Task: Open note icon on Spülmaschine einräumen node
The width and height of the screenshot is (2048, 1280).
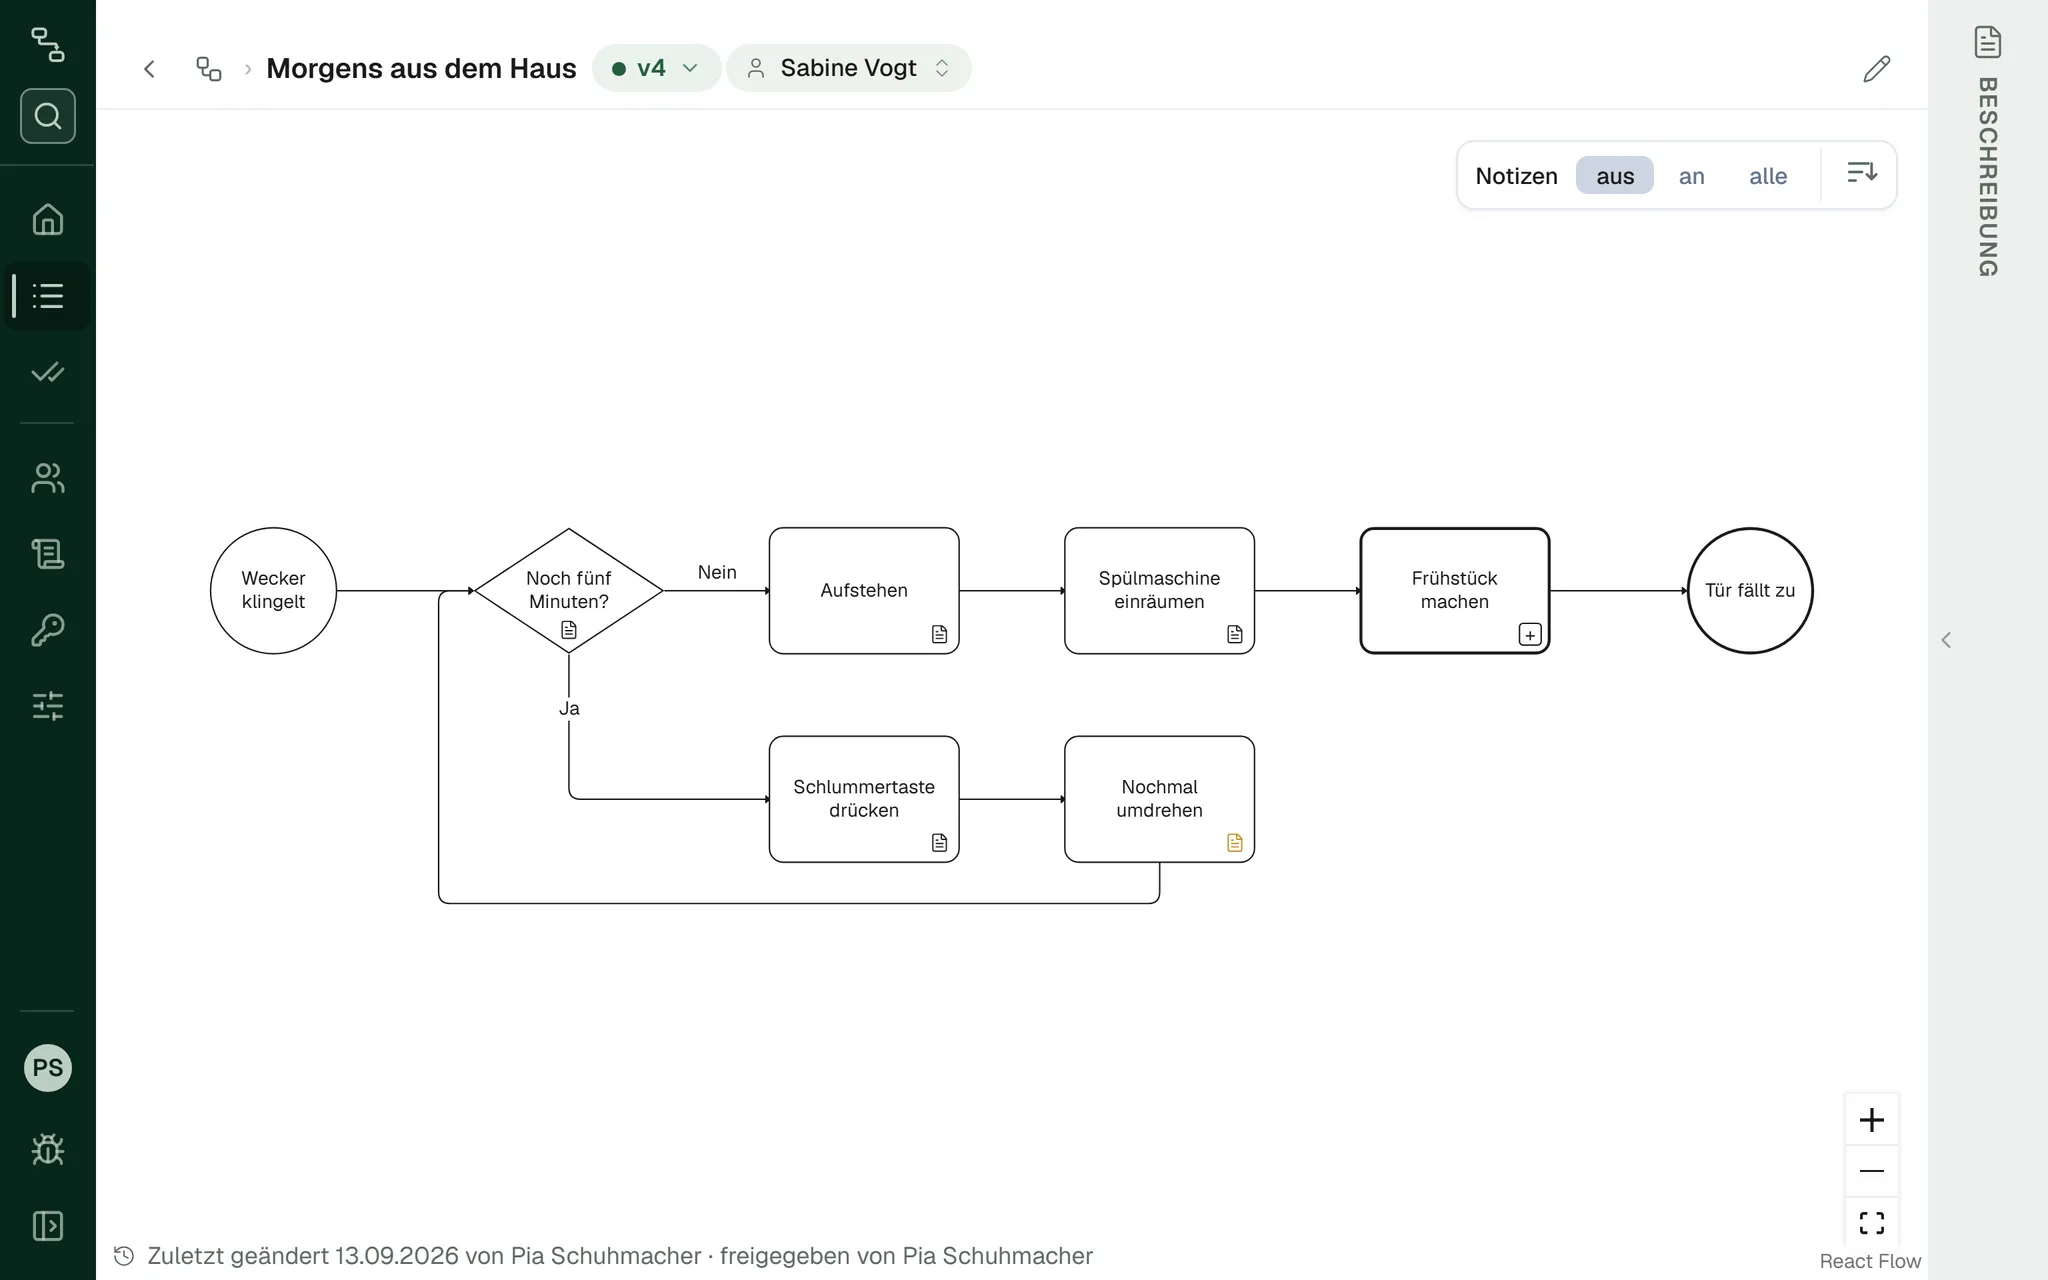Action: (1235, 634)
